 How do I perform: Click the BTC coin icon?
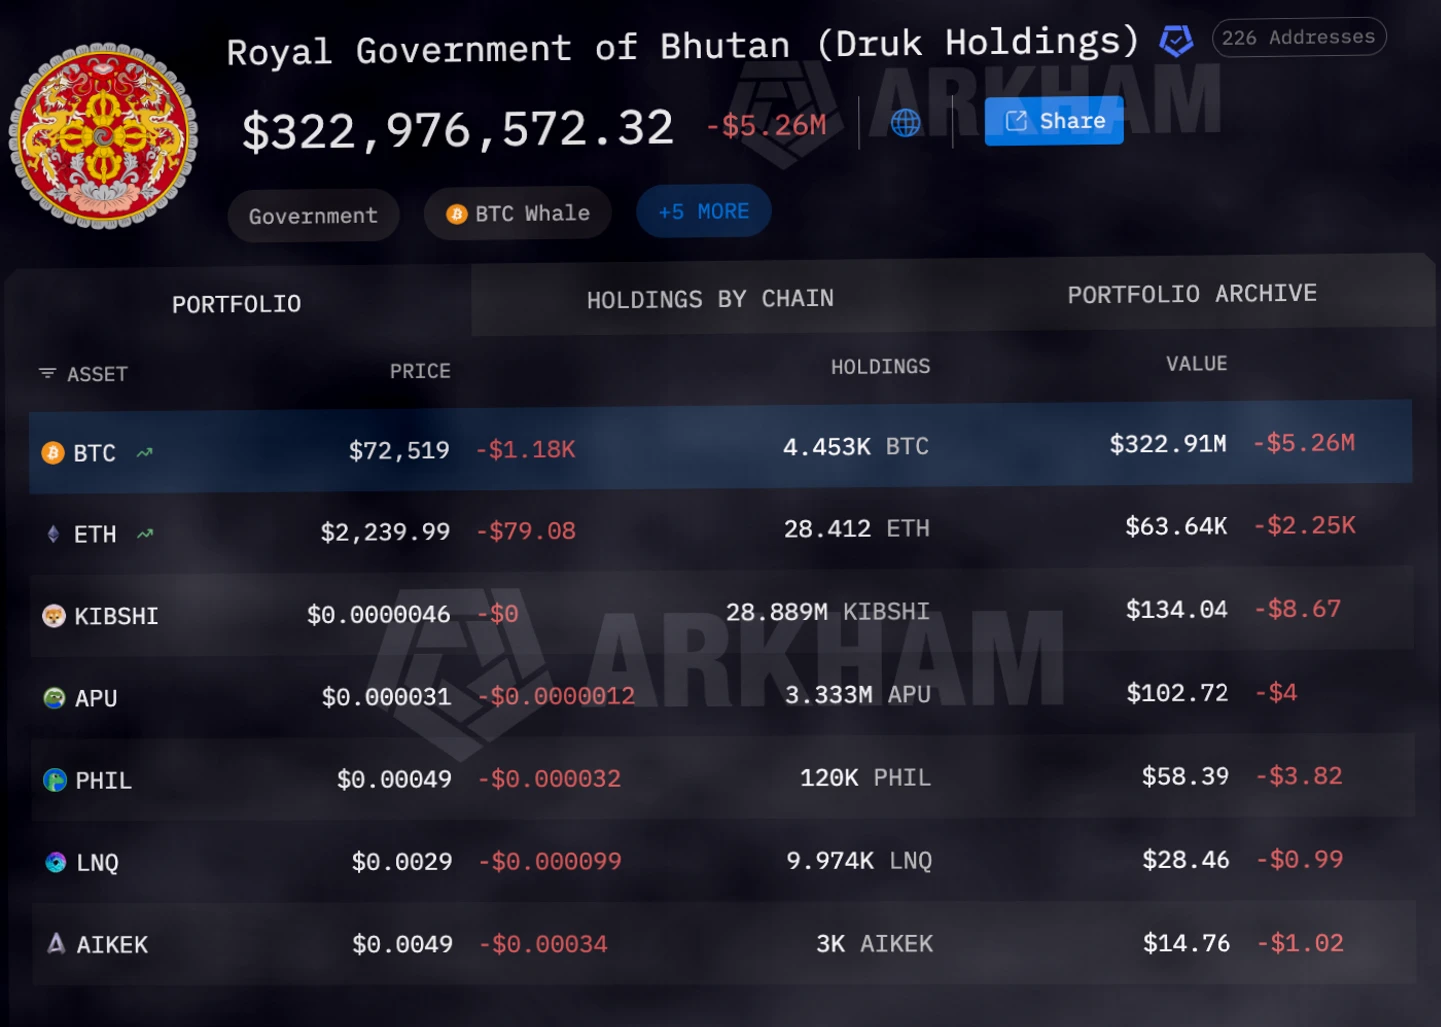pos(53,453)
